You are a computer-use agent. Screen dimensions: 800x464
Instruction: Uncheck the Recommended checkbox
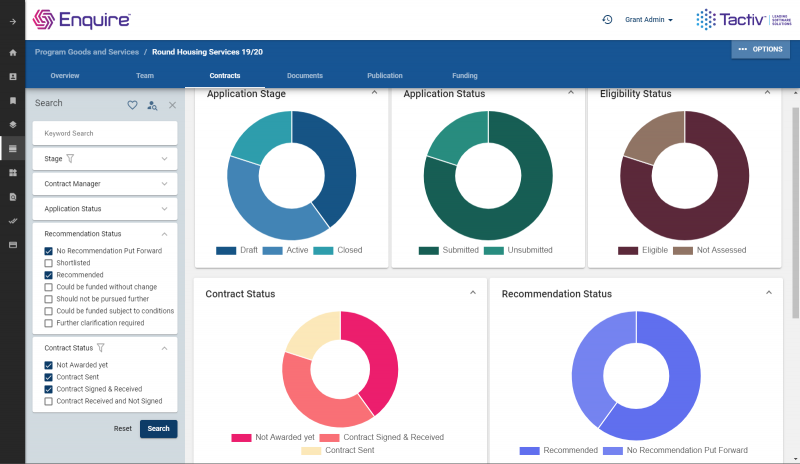(48, 275)
